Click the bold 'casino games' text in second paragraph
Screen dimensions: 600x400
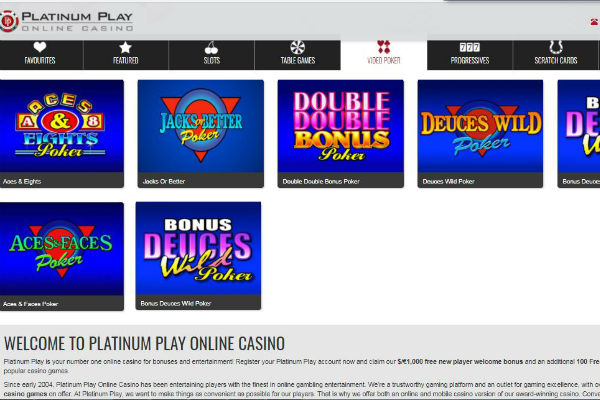point(25,394)
